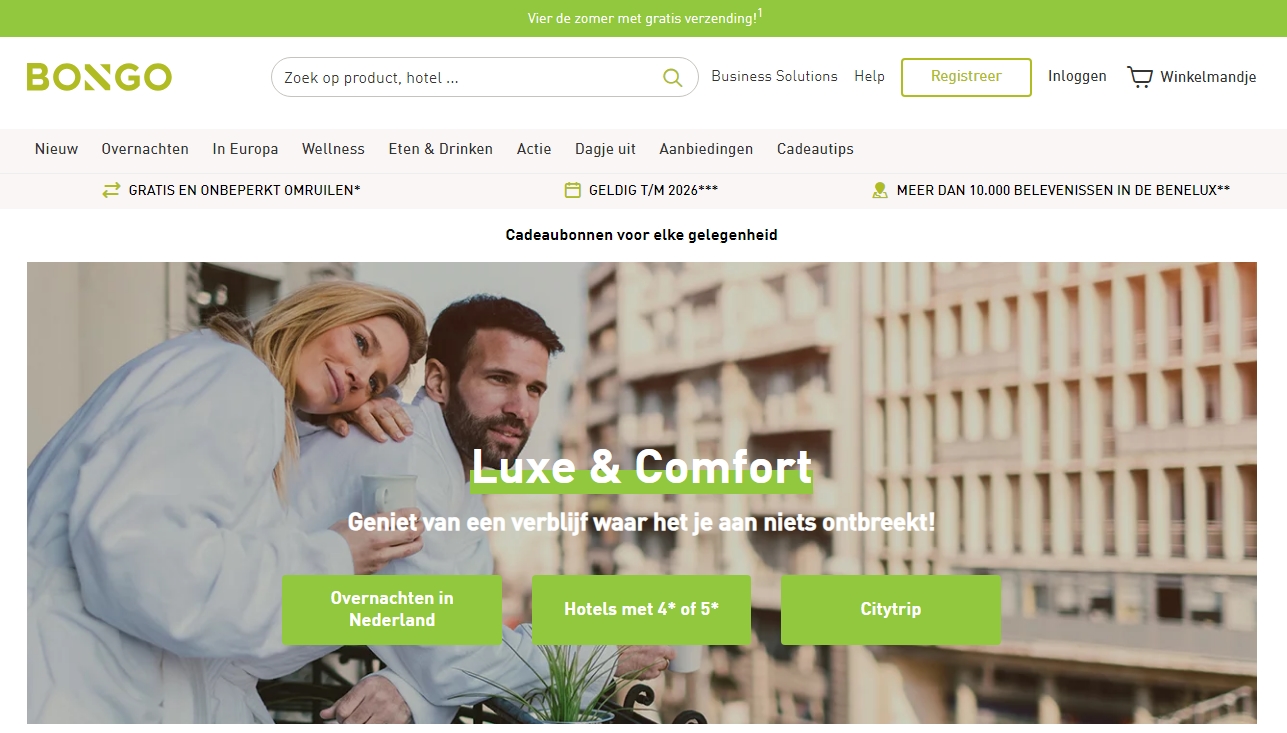1287x733 pixels.
Task: Click the BONGO logo
Action: [x=99, y=77]
